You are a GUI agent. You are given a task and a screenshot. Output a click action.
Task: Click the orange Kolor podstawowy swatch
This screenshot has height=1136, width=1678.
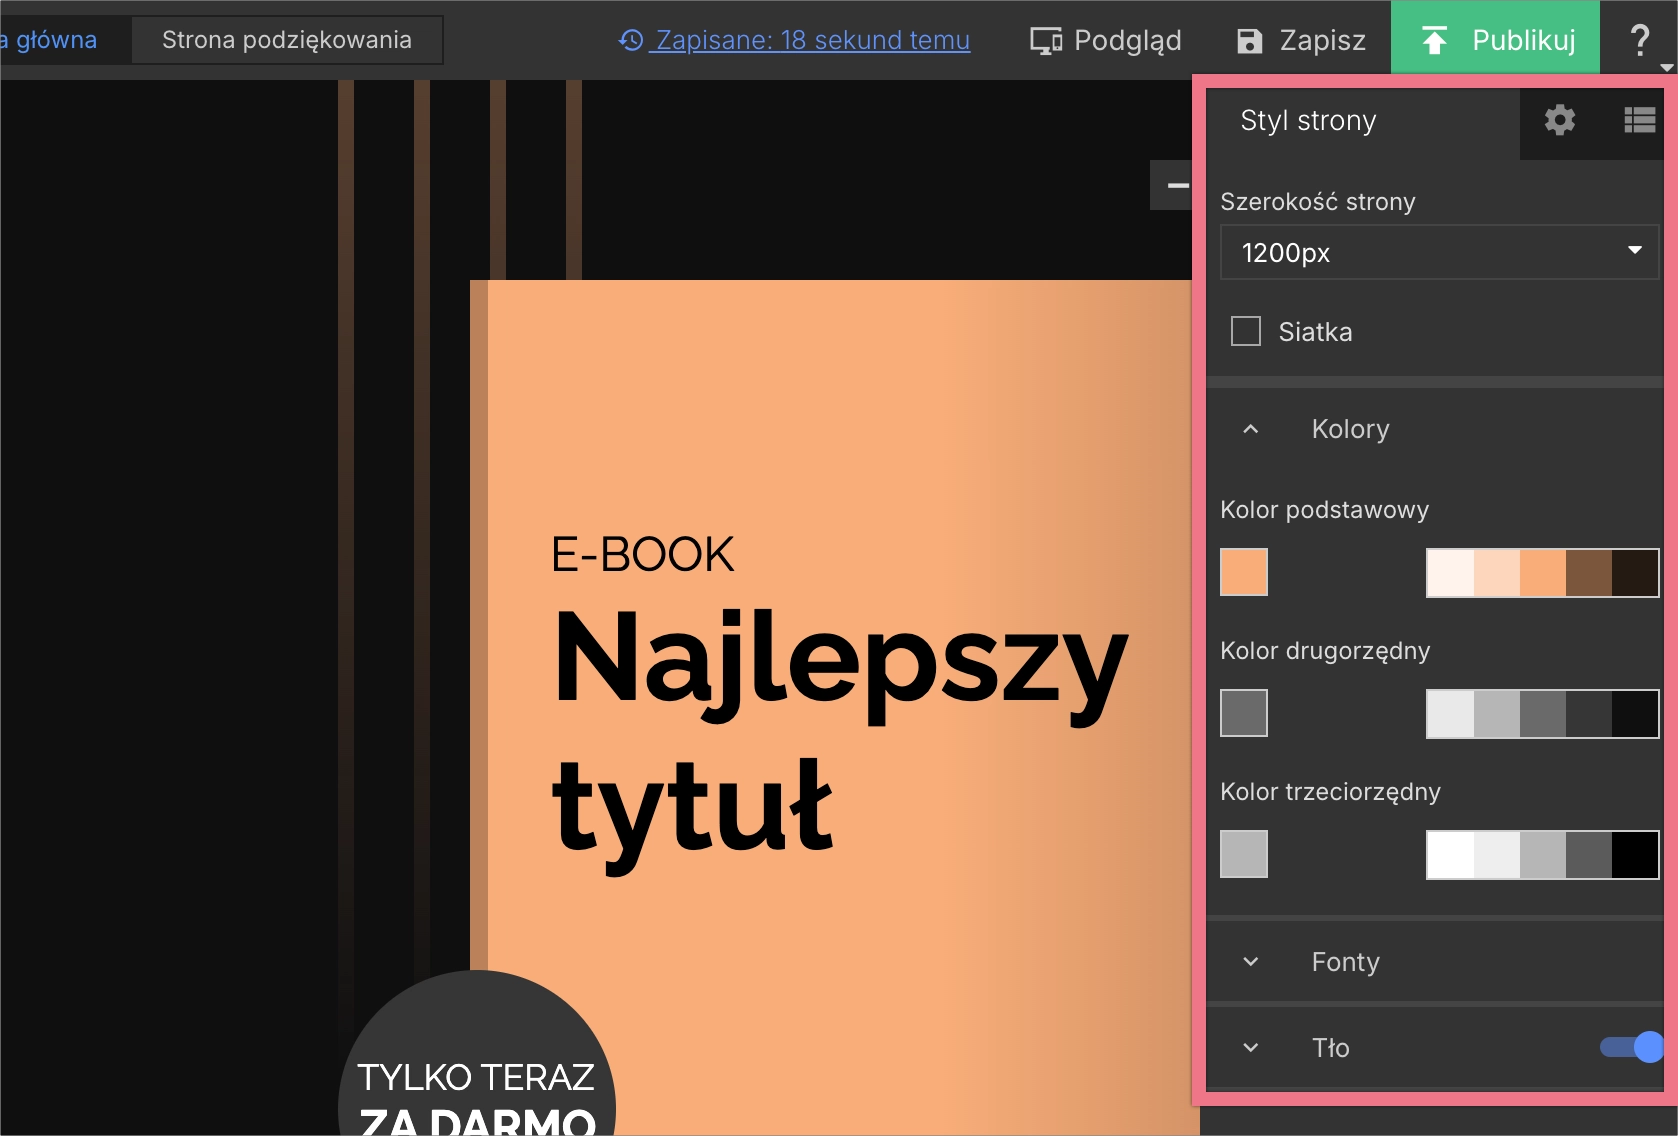coord(1243,572)
